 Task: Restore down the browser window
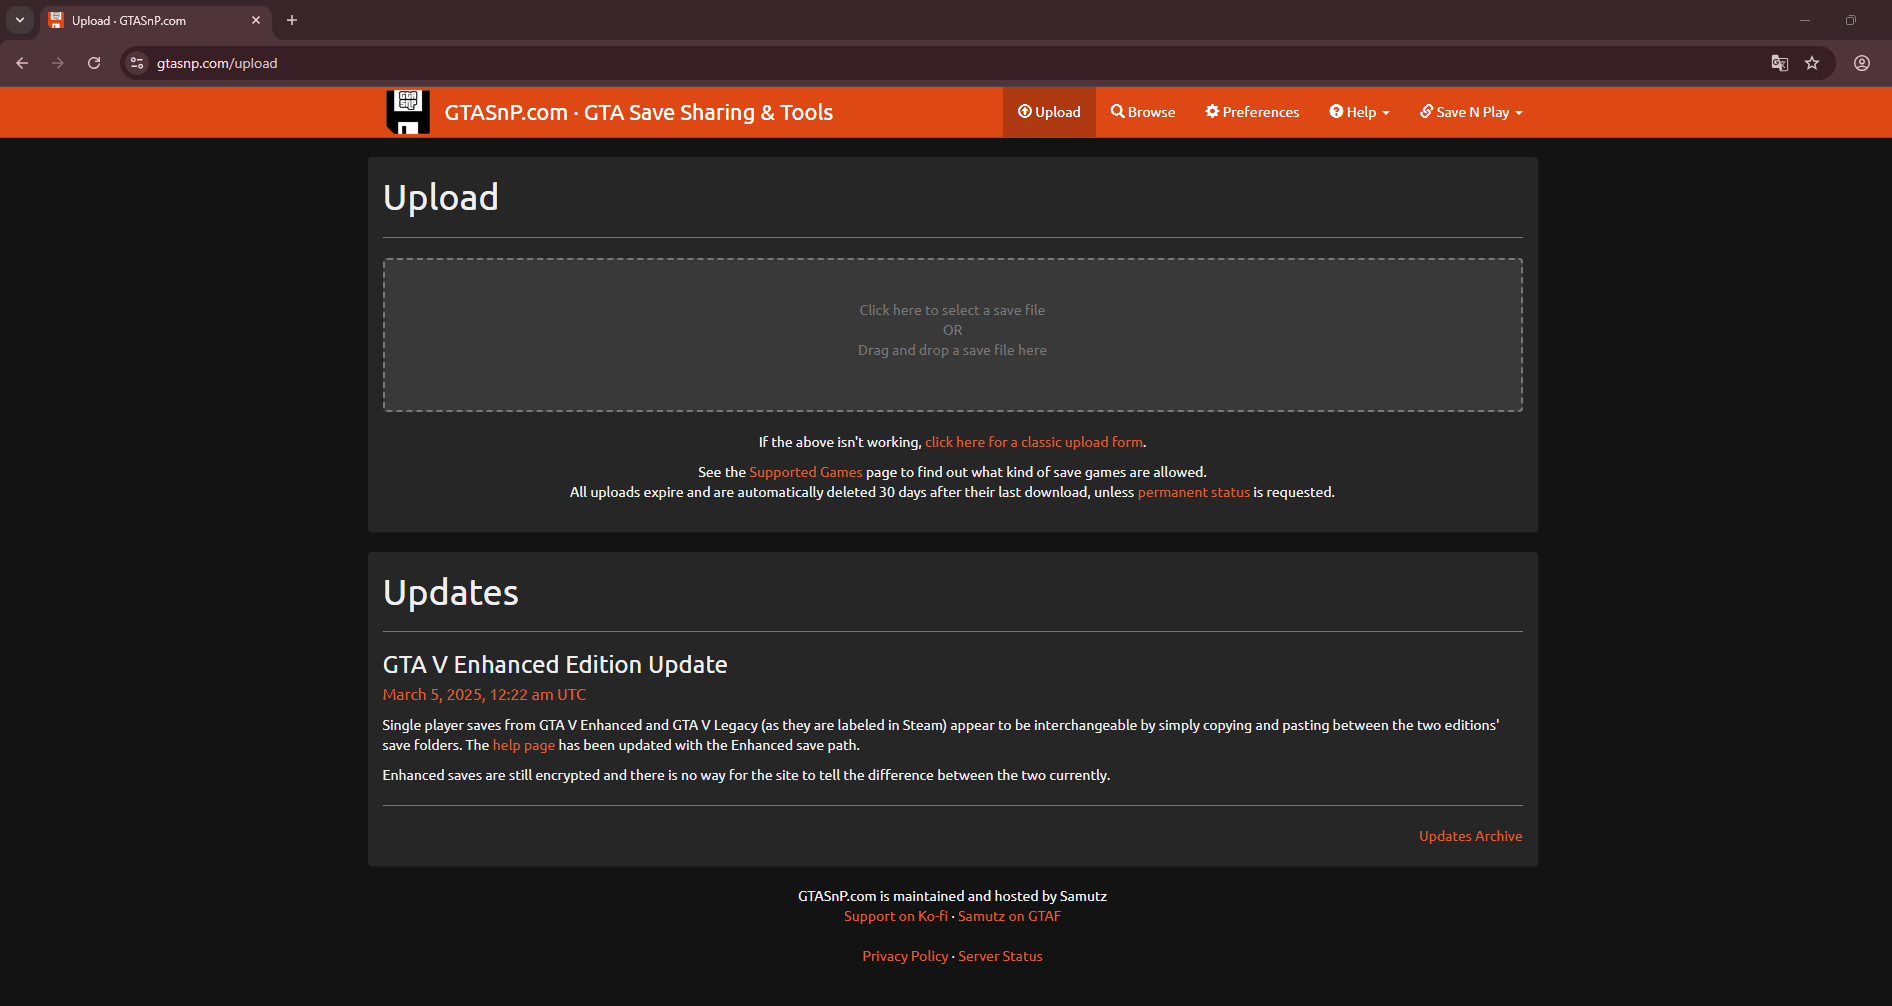point(1851,20)
